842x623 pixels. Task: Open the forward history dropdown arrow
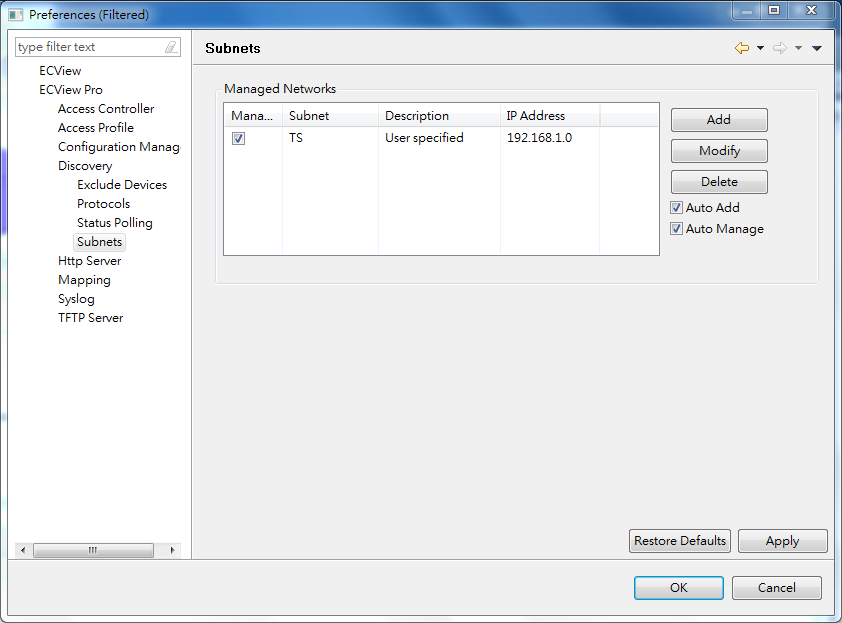[799, 48]
